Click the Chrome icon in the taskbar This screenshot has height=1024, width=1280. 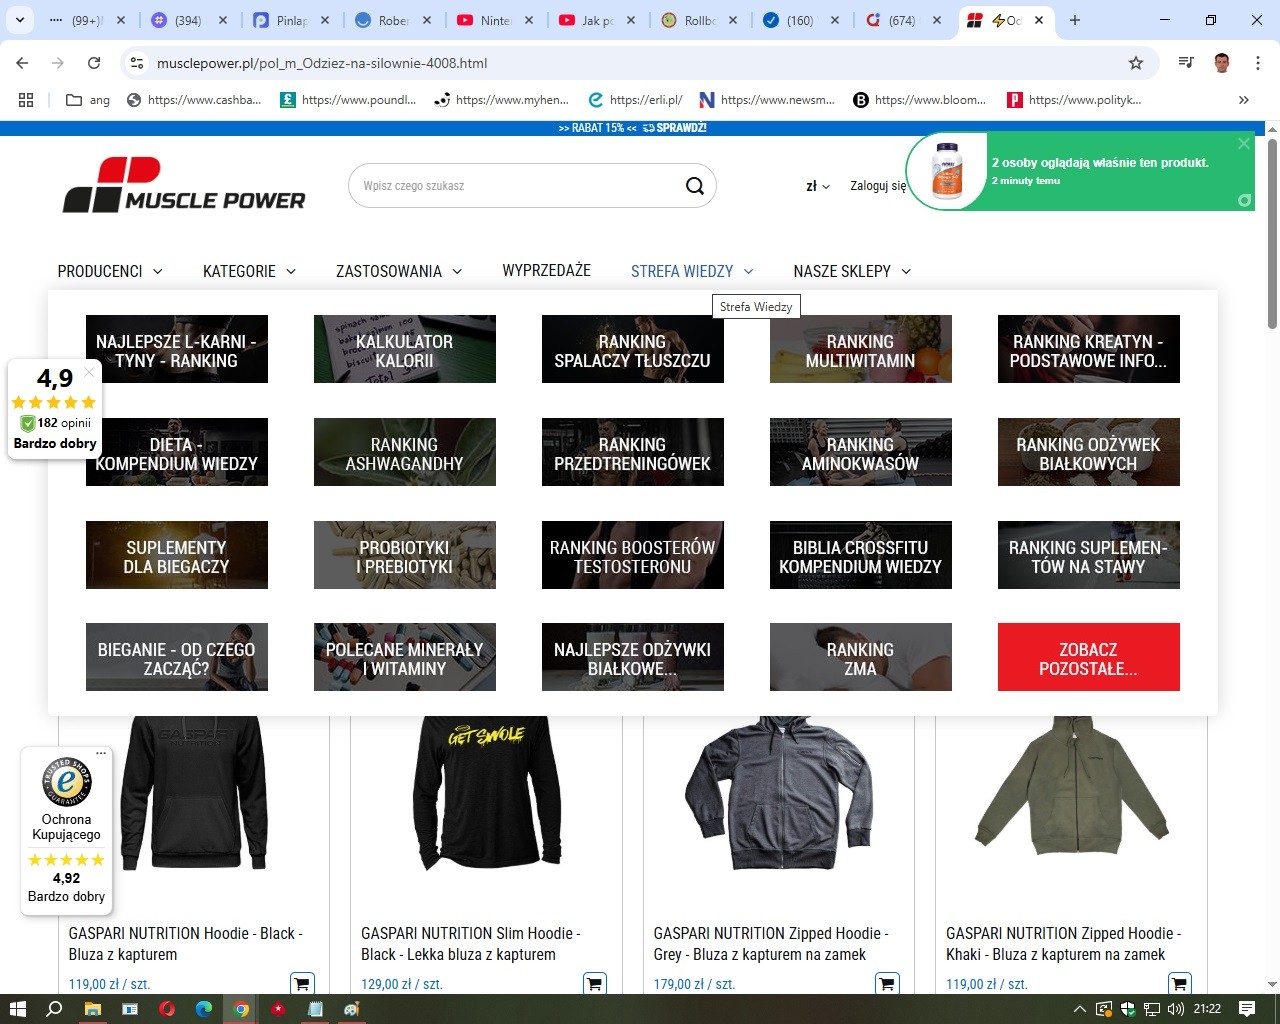click(x=241, y=1009)
